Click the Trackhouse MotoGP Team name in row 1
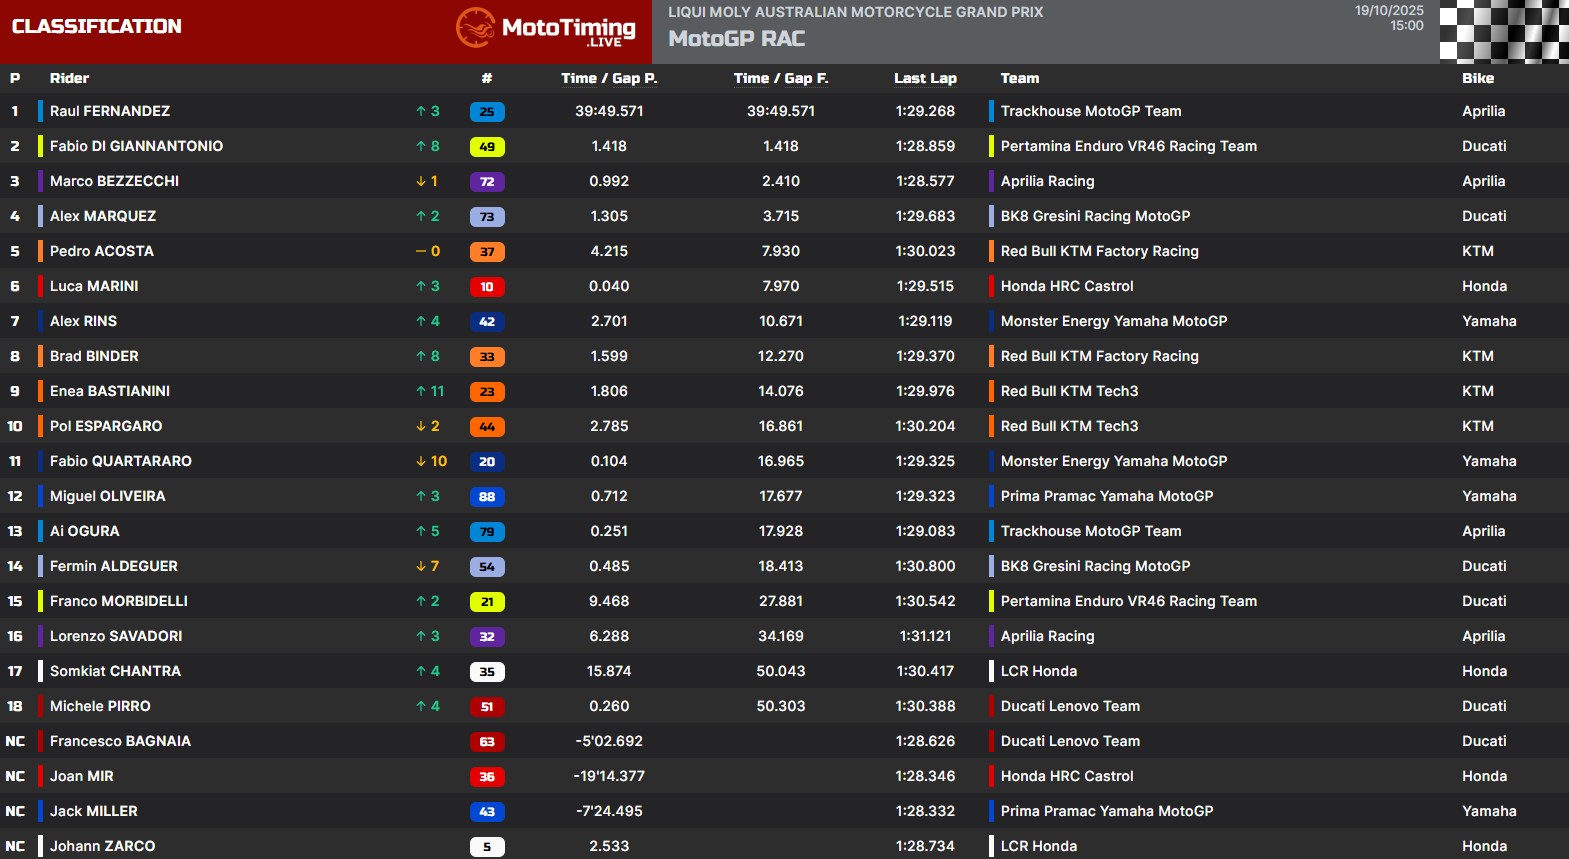Viewport: 1569px width, 859px height. [x=1090, y=111]
